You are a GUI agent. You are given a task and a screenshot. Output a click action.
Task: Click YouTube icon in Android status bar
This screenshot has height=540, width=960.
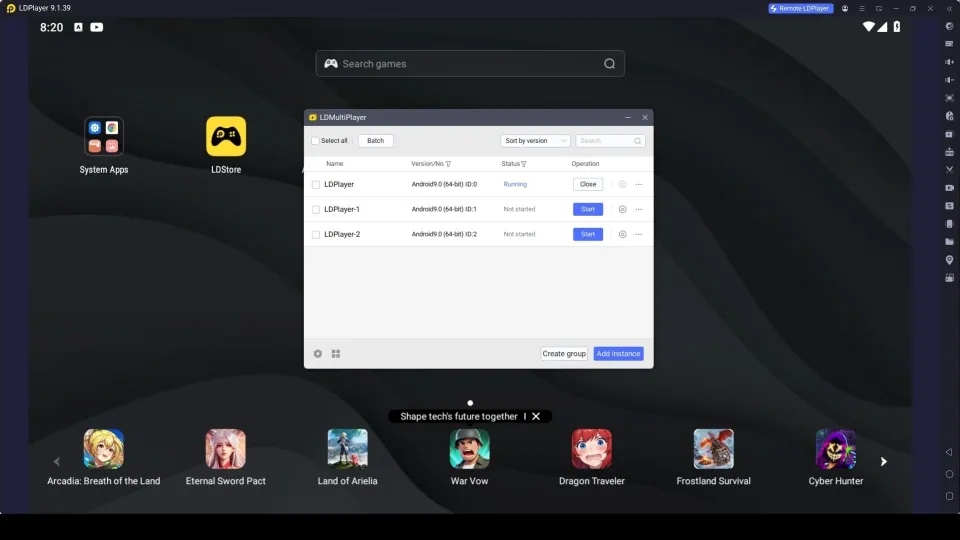pyautogui.click(x=97, y=27)
